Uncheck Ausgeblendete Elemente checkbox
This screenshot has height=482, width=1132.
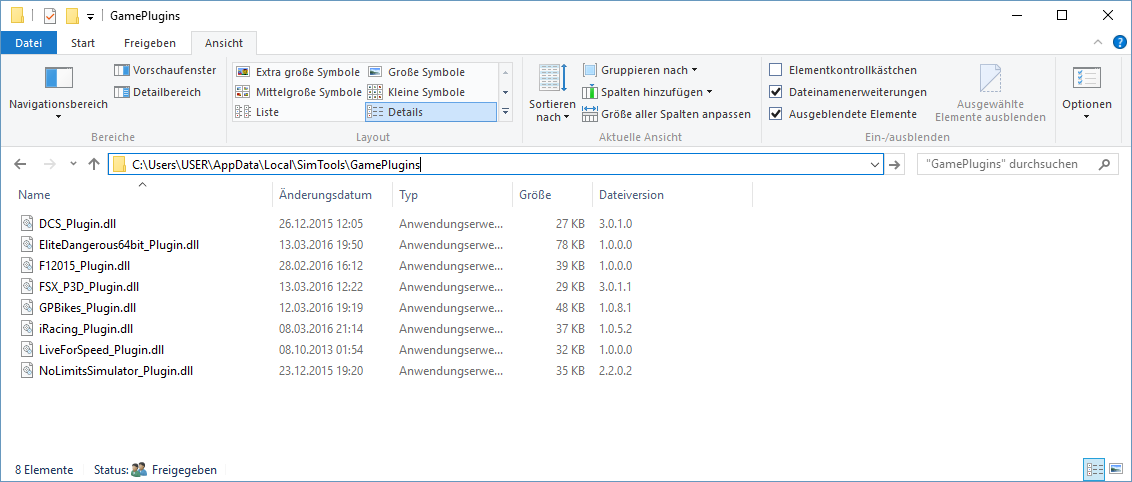pyautogui.click(x=776, y=113)
